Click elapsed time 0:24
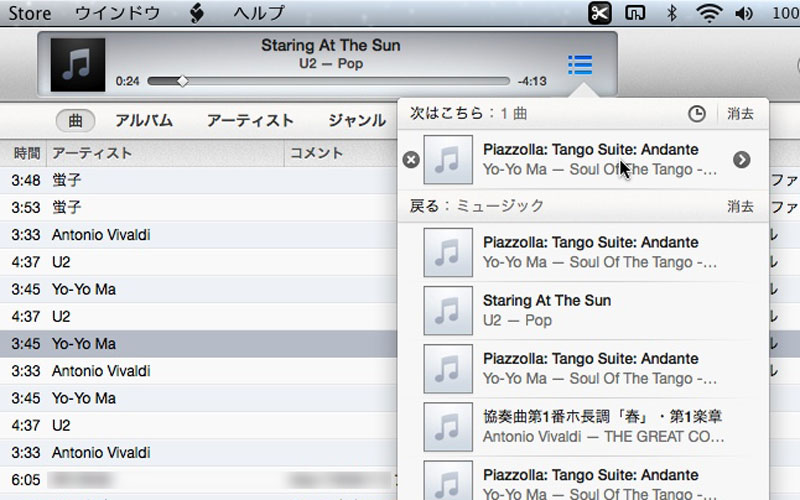 [128, 81]
